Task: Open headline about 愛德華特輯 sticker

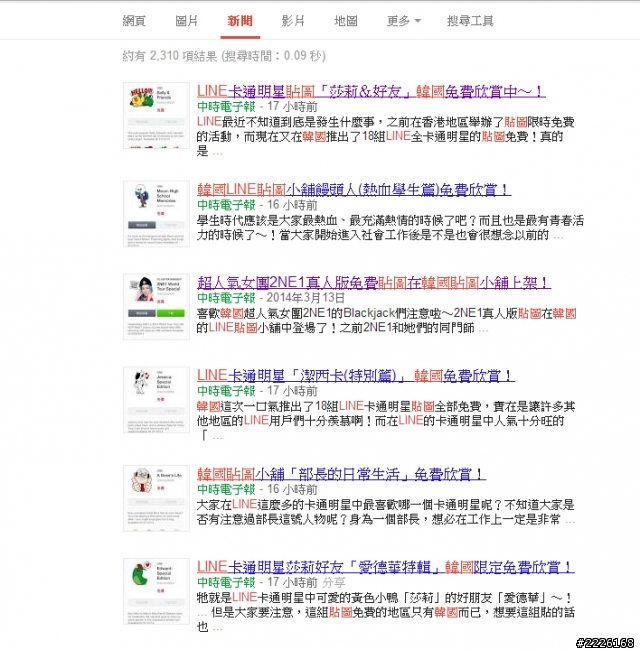Action: [x=386, y=567]
